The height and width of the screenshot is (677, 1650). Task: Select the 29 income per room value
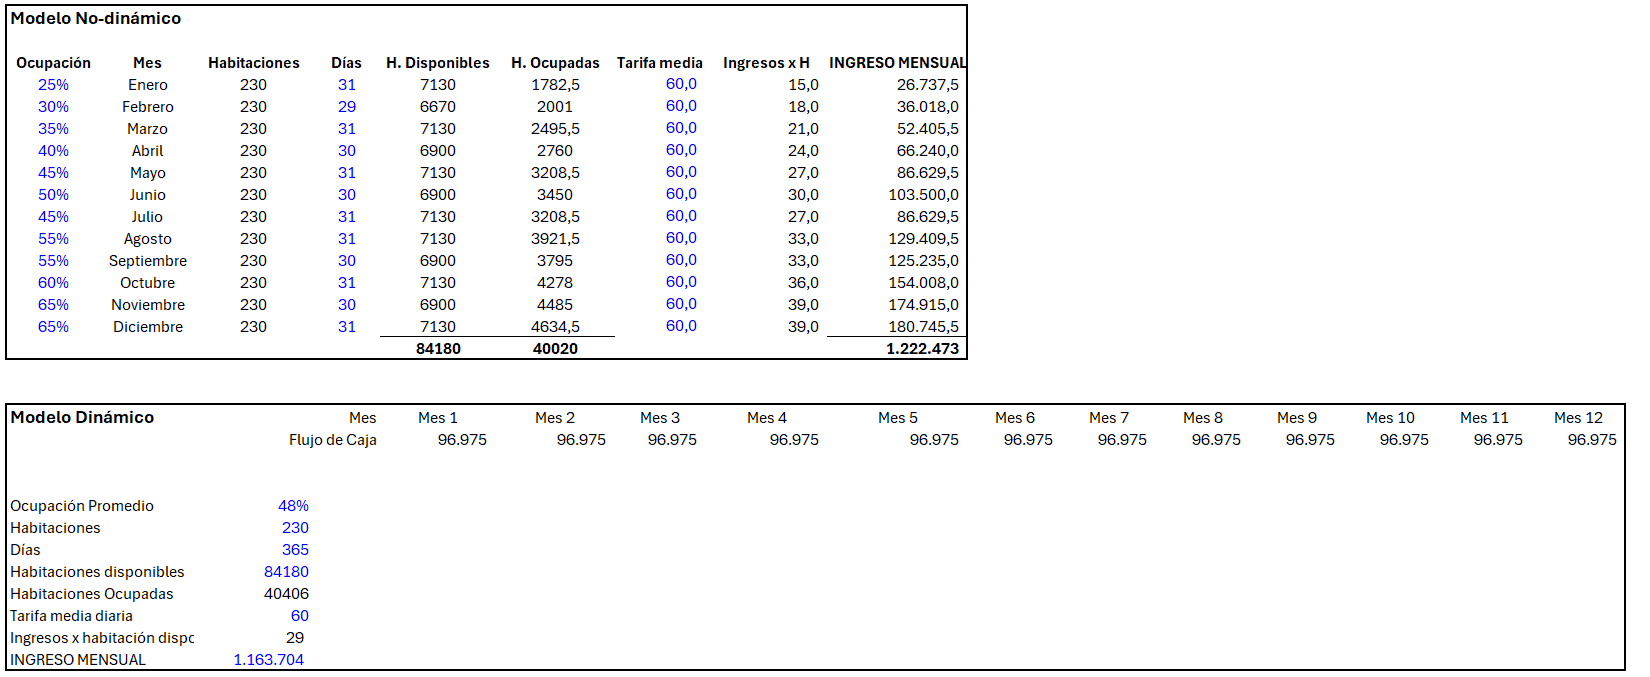coord(295,638)
